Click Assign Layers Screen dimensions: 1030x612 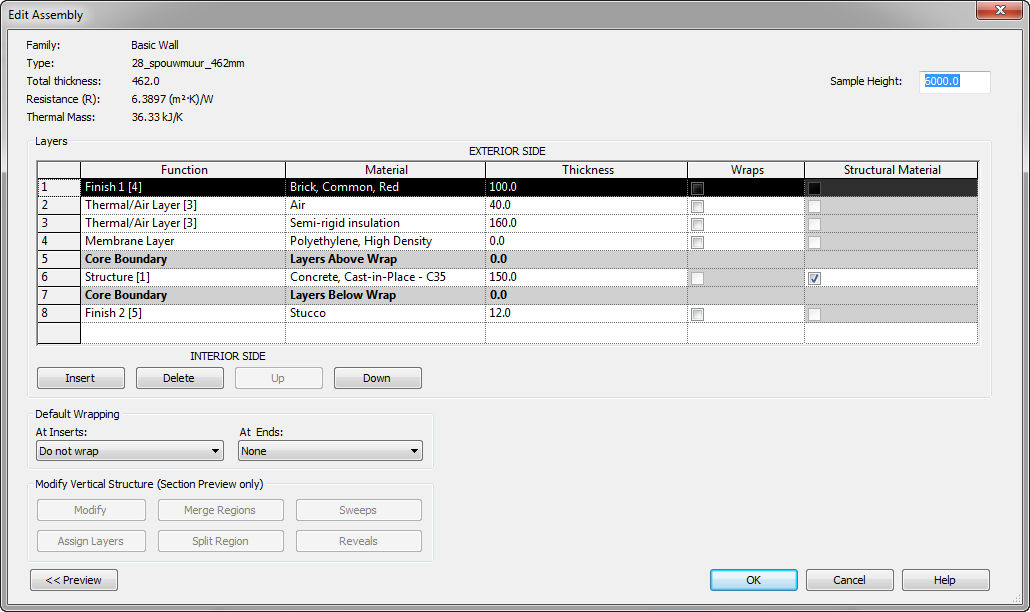coord(91,541)
